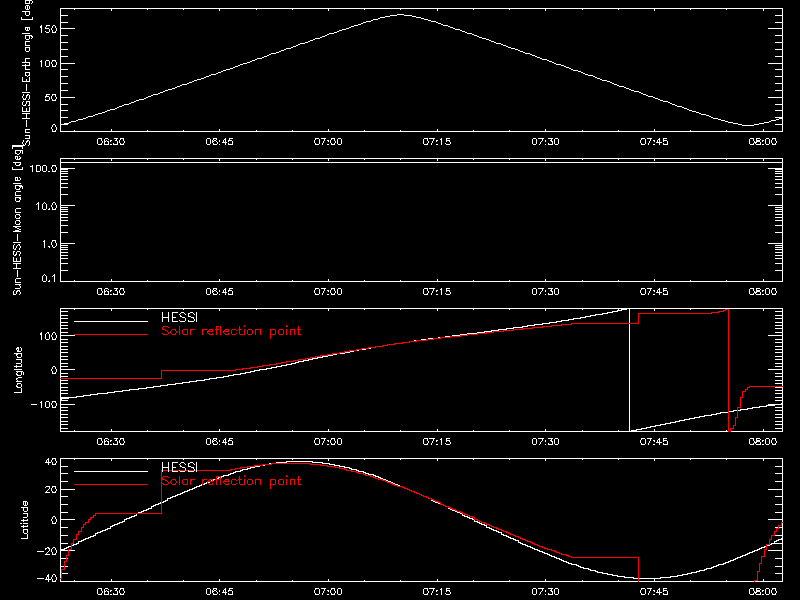Viewport: 800px width, 600px height.
Task: Click the -20 tick on Latitude axis
Action: pyautogui.click(x=47, y=551)
